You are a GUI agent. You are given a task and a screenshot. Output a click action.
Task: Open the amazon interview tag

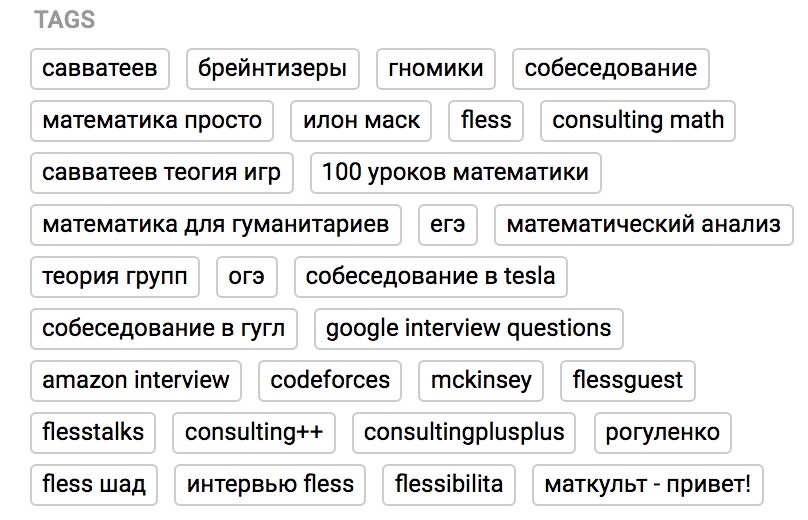coord(136,381)
